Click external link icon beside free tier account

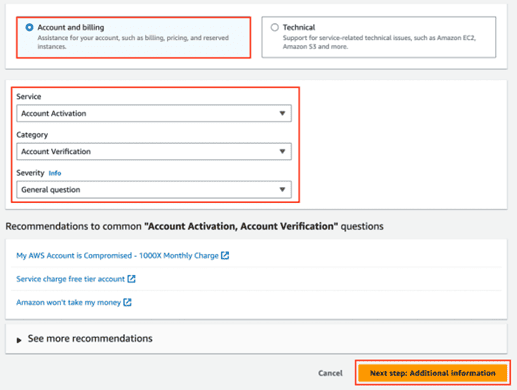point(131,279)
